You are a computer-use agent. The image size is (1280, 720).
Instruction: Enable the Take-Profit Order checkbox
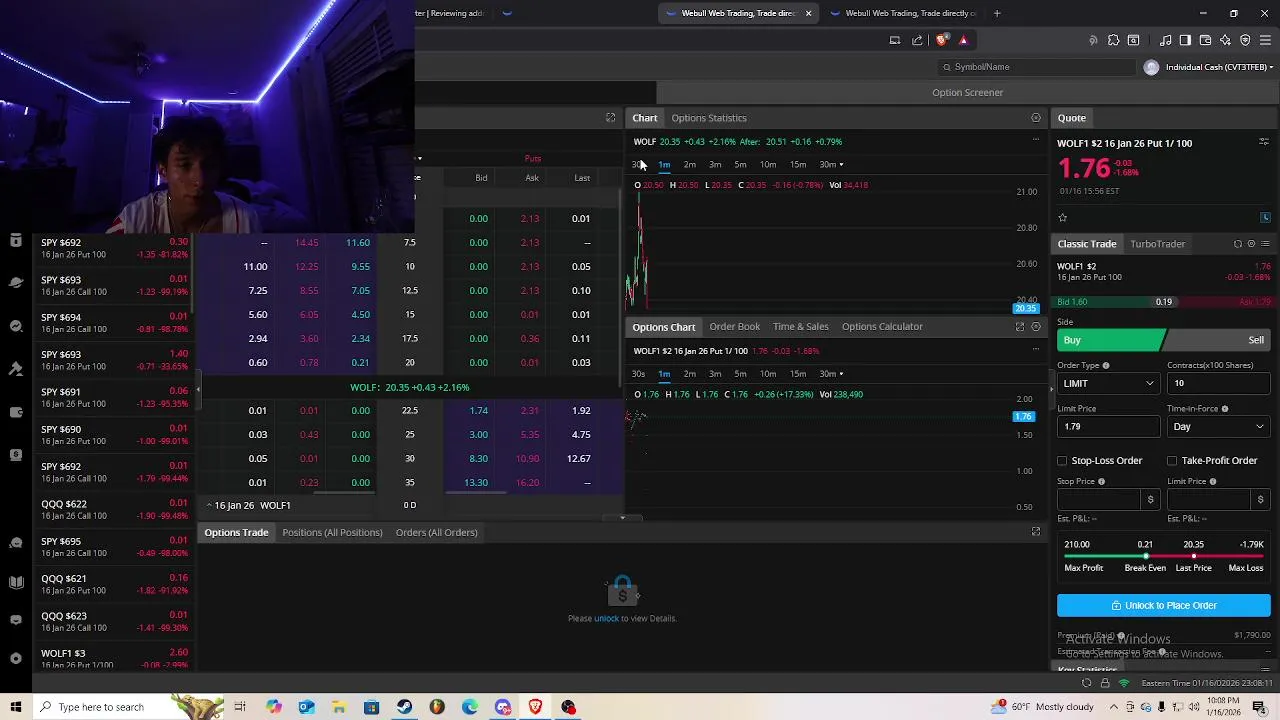click(x=1172, y=460)
